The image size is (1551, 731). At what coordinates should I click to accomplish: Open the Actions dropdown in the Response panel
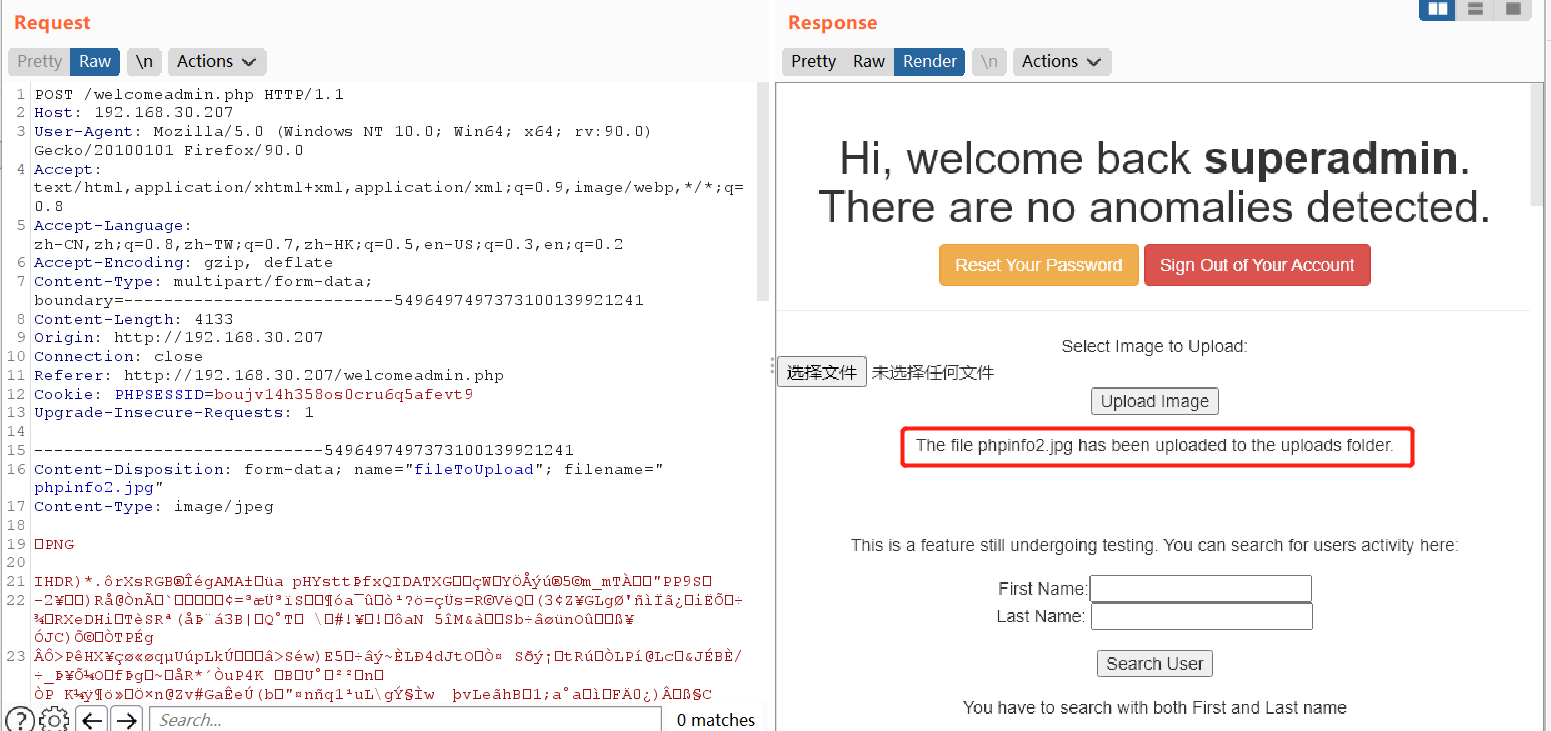pyautogui.click(x=1061, y=61)
